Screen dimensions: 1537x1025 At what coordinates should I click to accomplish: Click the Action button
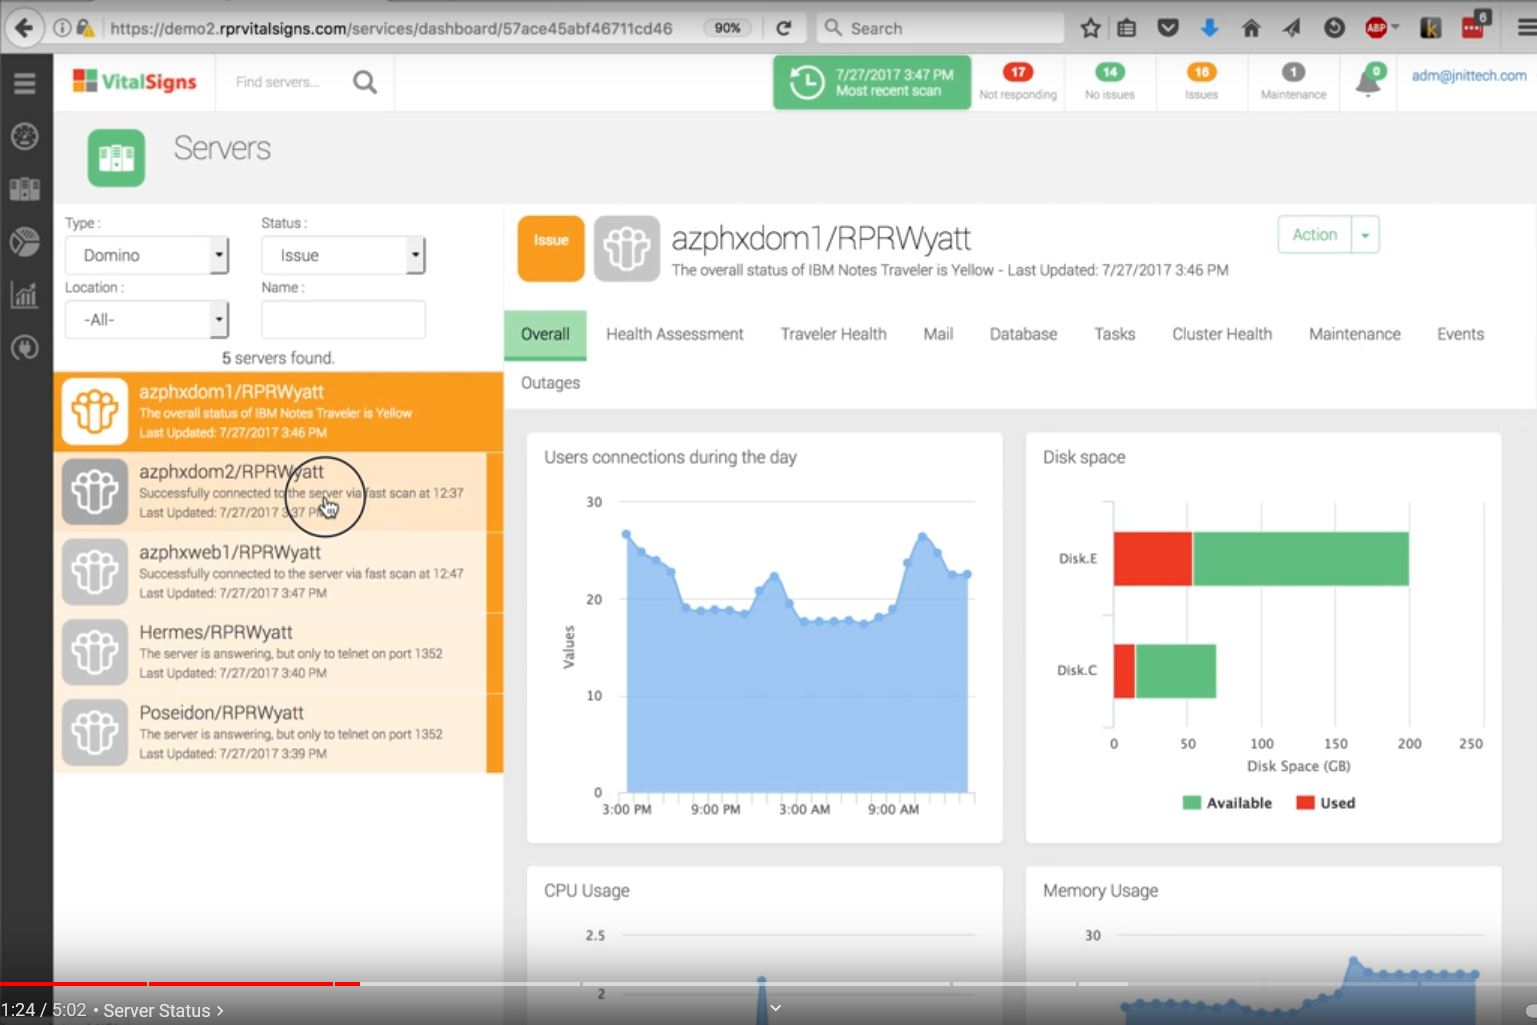pos(1314,235)
